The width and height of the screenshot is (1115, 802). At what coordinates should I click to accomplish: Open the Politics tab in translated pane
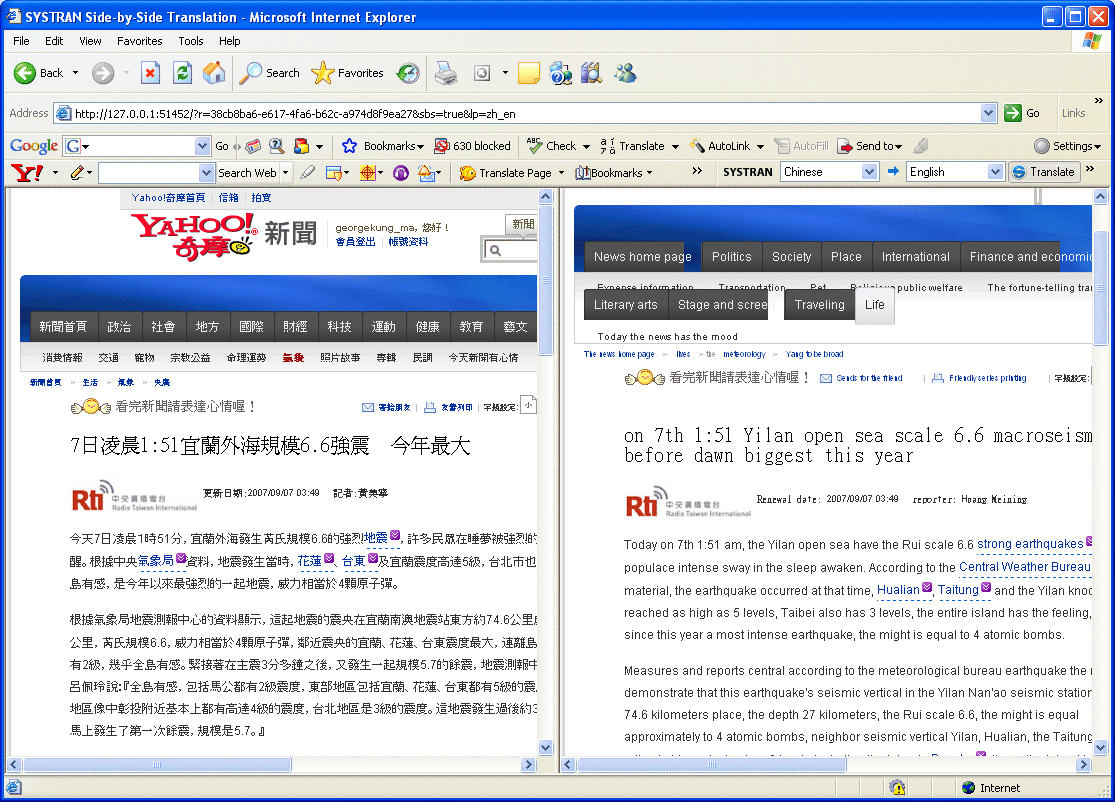731,257
